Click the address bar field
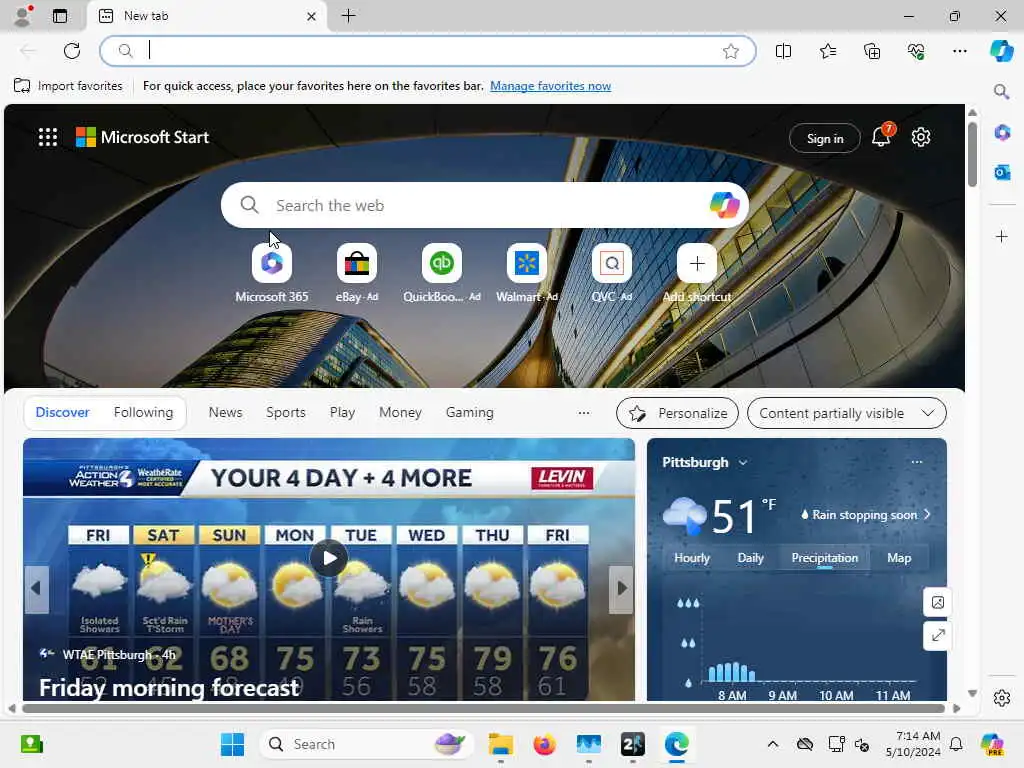1024x768 pixels. [428, 51]
